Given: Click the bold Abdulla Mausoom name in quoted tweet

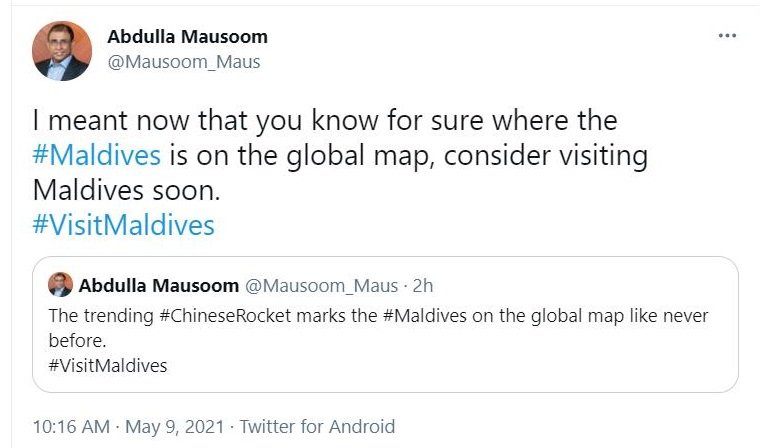Looking at the screenshot, I should pyautogui.click(x=158, y=285).
